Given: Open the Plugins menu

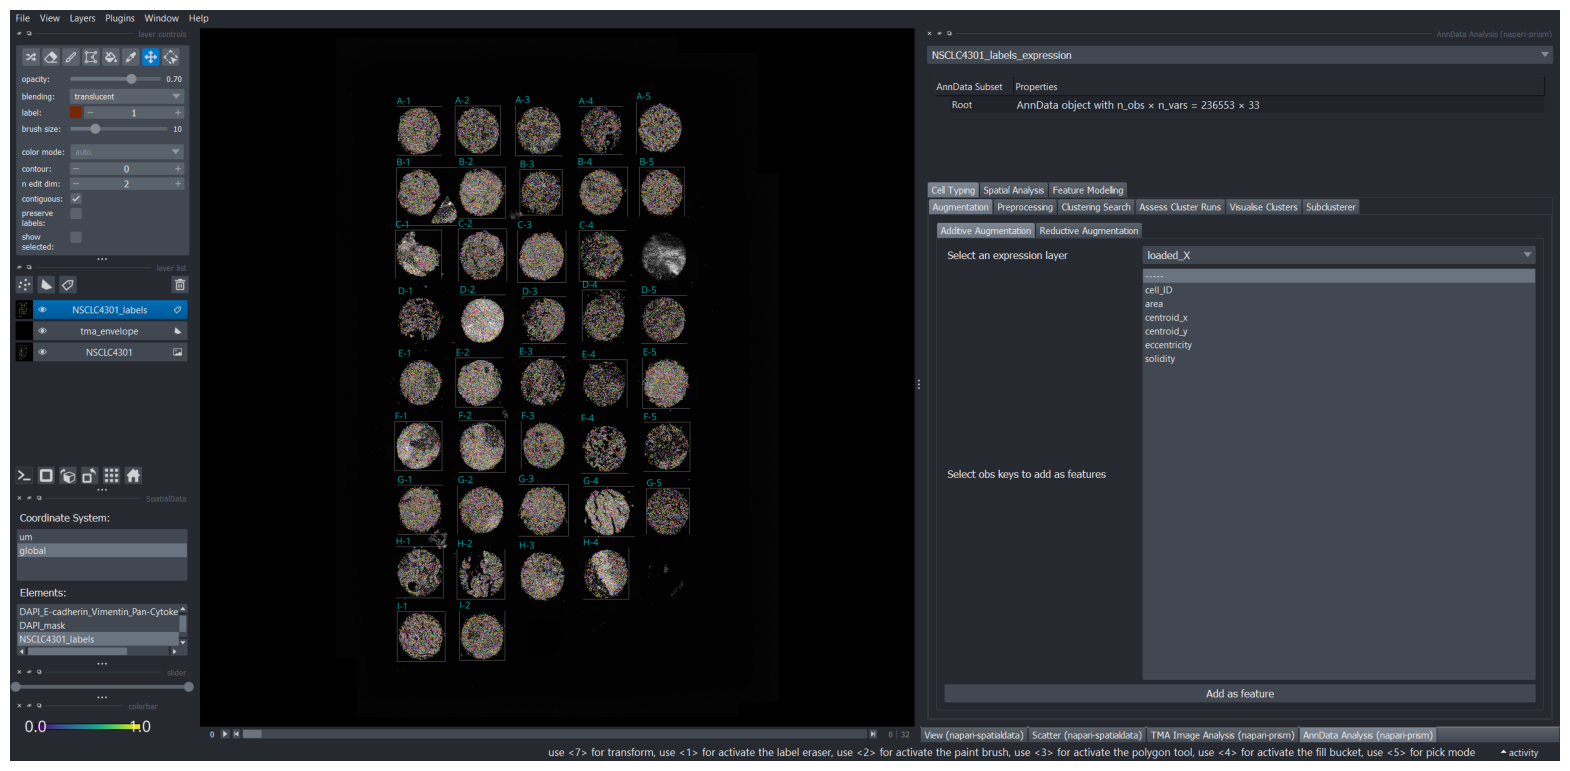Looking at the screenshot, I should 120,18.
